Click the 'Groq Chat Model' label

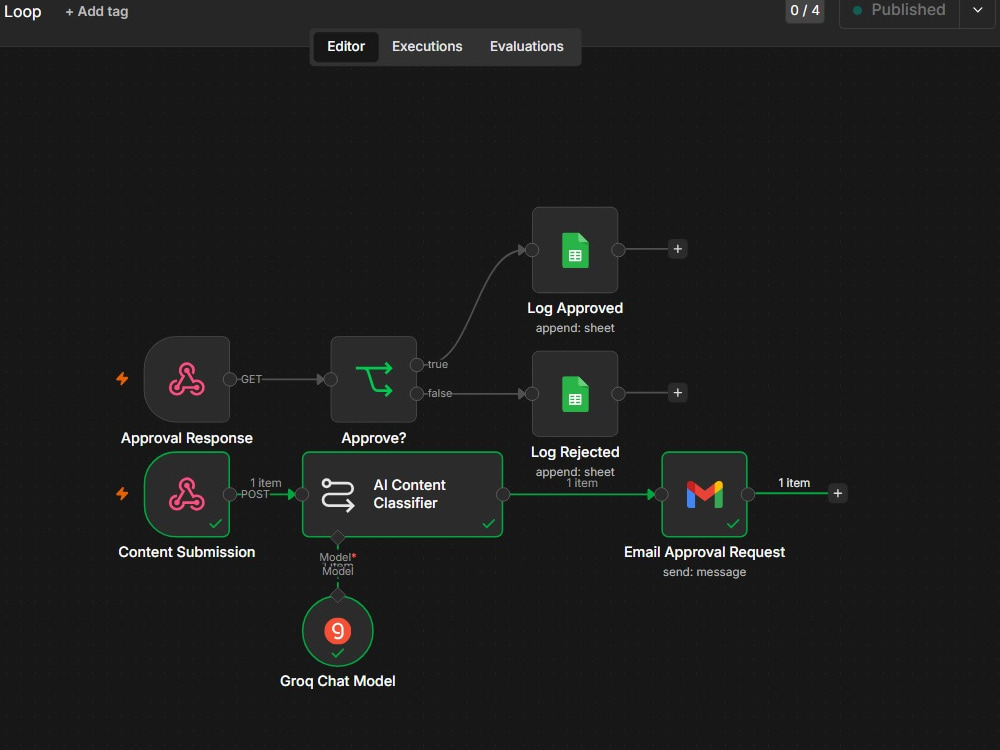pyautogui.click(x=337, y=681)
